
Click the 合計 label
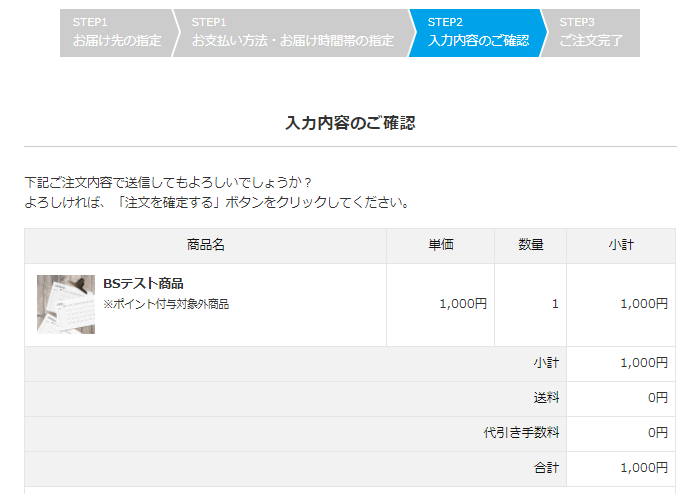point(546,468)
